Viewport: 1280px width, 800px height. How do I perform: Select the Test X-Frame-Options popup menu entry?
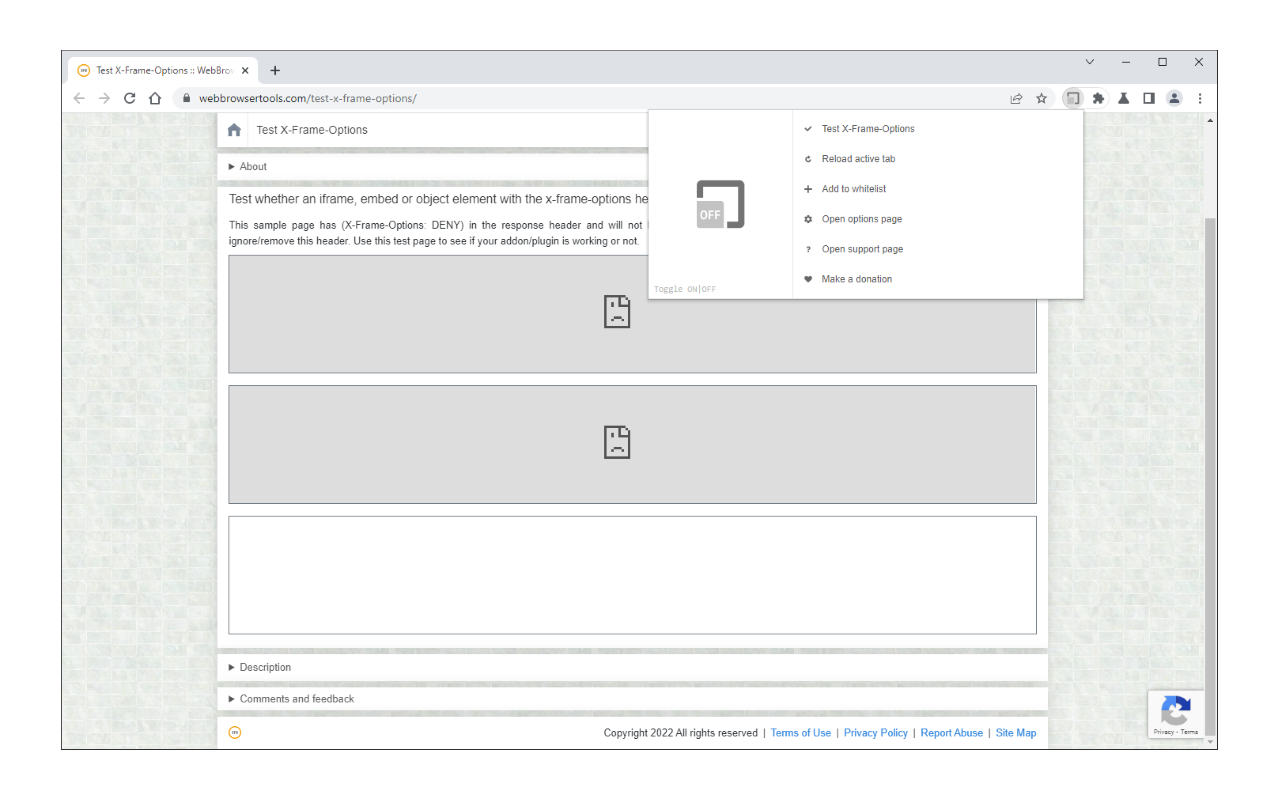click(868, 128)
